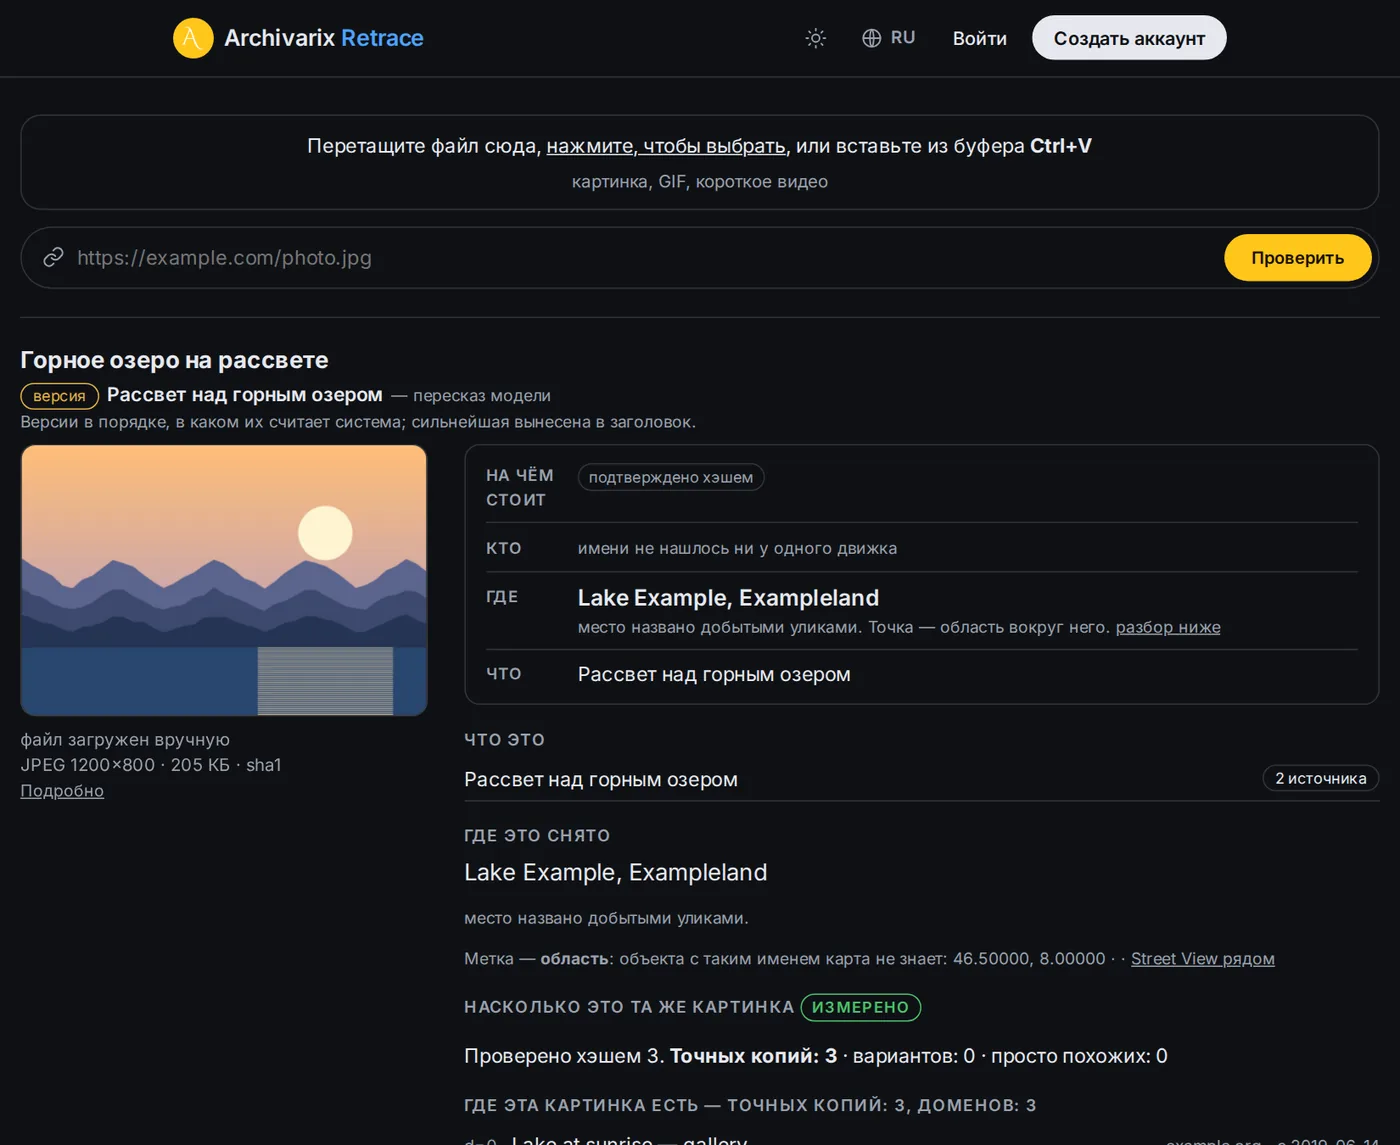Open the RU language selector

click(889, 38)
